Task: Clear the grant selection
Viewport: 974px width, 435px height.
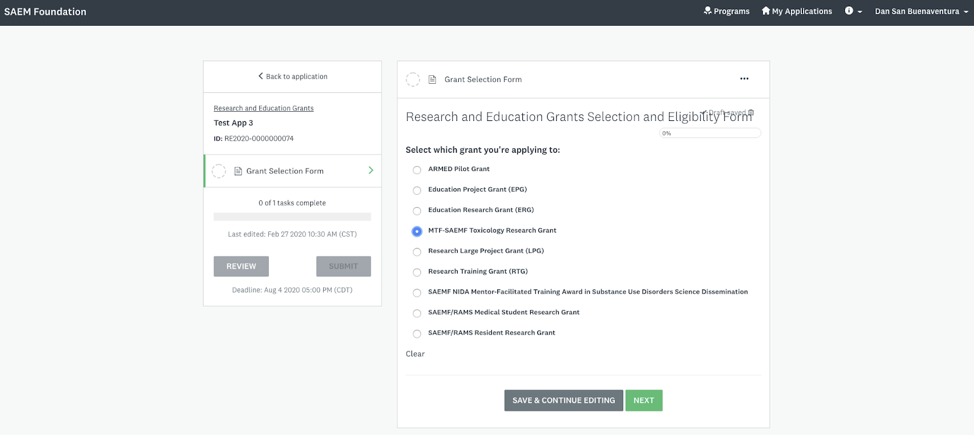Action: tap(415, 354)
